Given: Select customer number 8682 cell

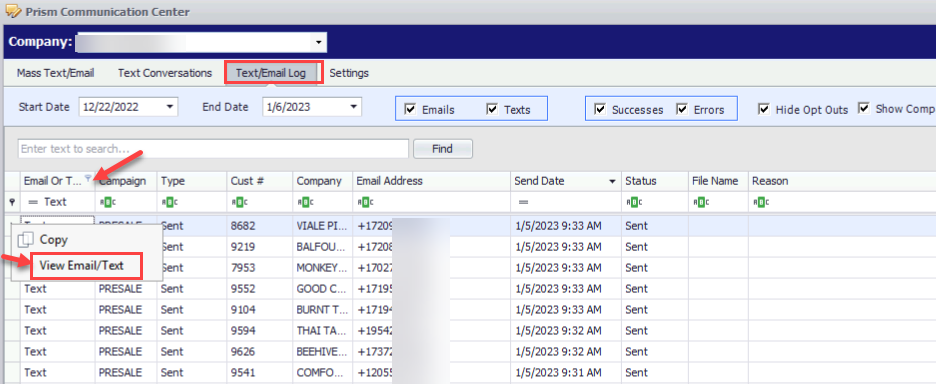Looking at the screenshot, I should point(260,226).
